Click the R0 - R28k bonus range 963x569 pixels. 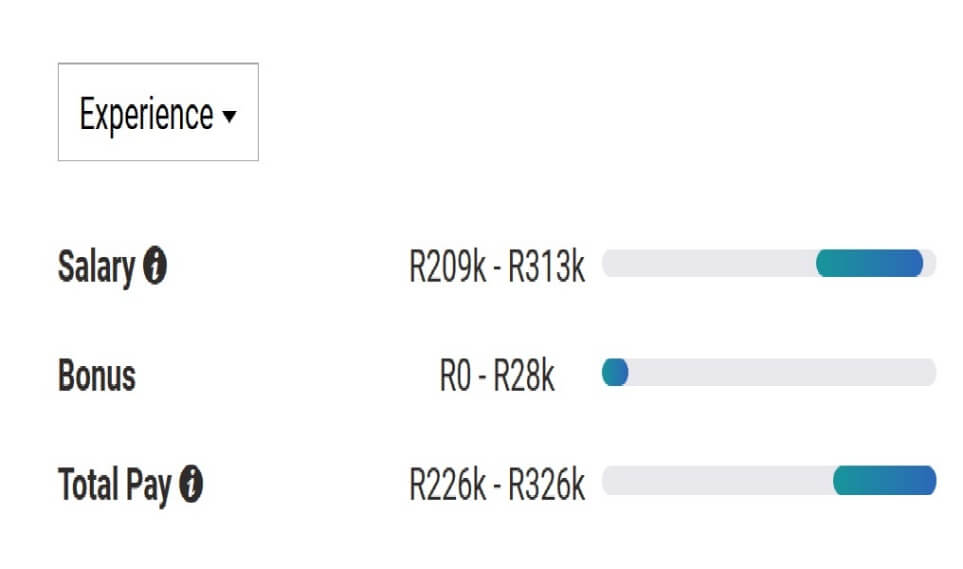(x=497, y=375)
